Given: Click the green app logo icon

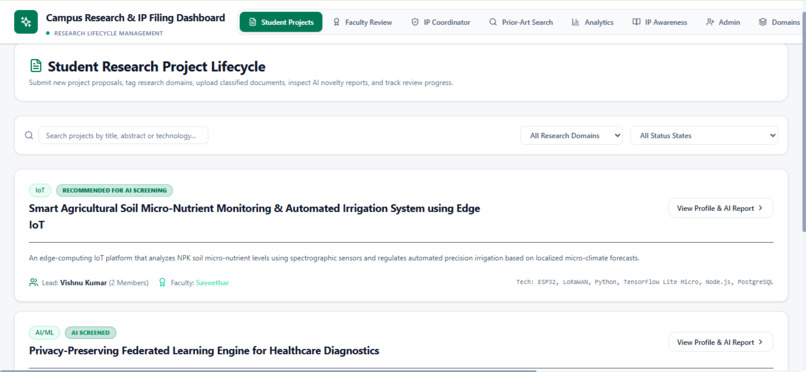Looking at the screenshot, I should 26,22.
